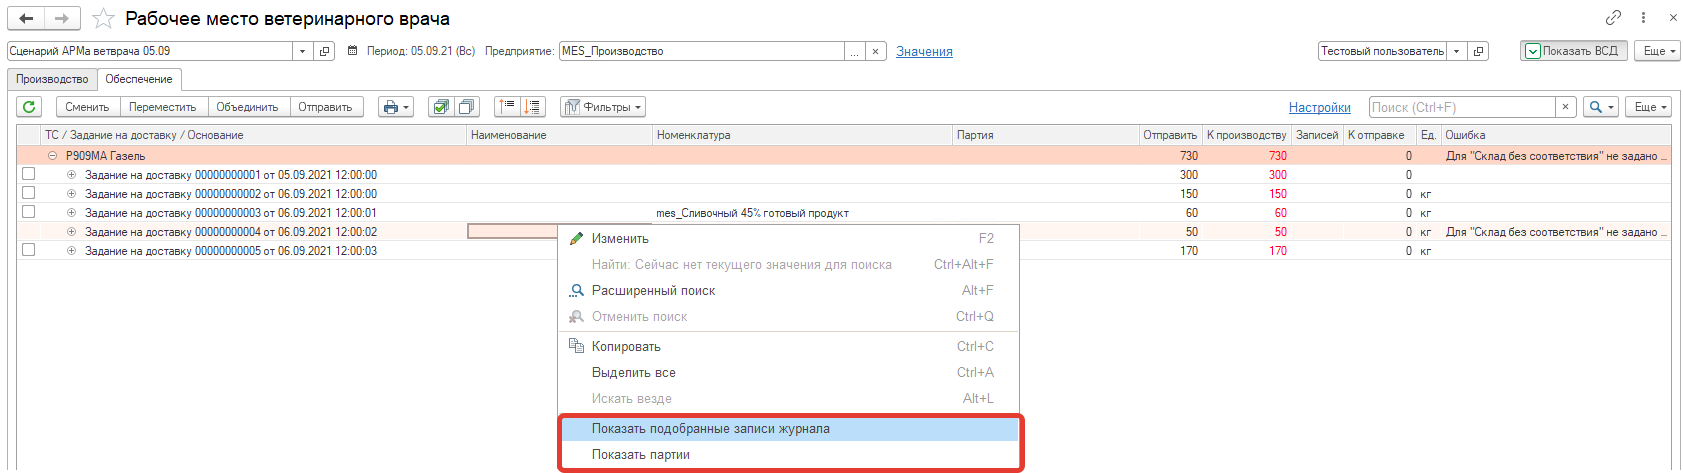Viewport: 1683px width, 473px height.
Task: Open the Фильтры dropdown
Action: 603,107
